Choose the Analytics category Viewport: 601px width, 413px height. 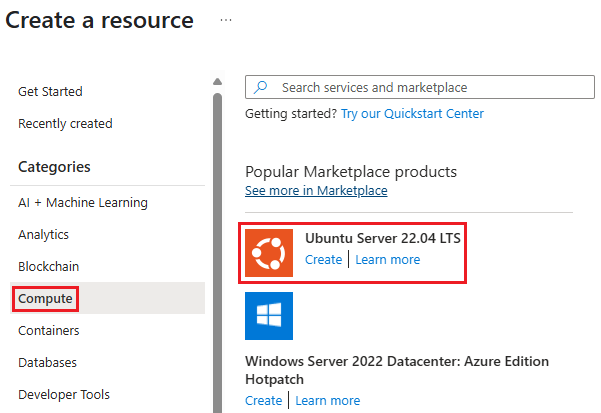[x=43, y=235]
